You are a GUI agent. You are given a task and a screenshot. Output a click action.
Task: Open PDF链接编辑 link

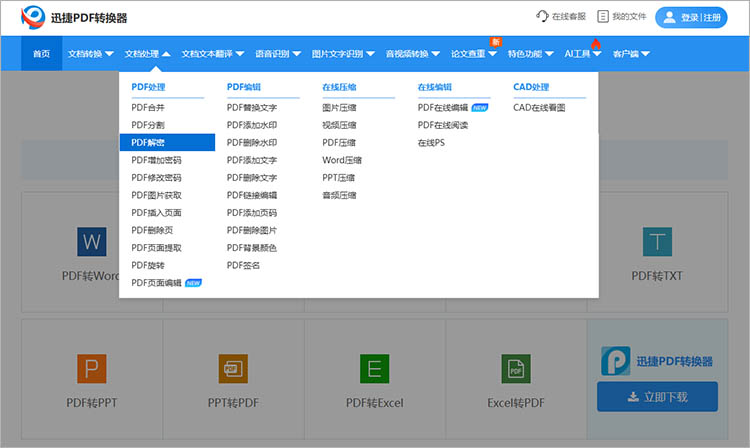tap(252, 195)
